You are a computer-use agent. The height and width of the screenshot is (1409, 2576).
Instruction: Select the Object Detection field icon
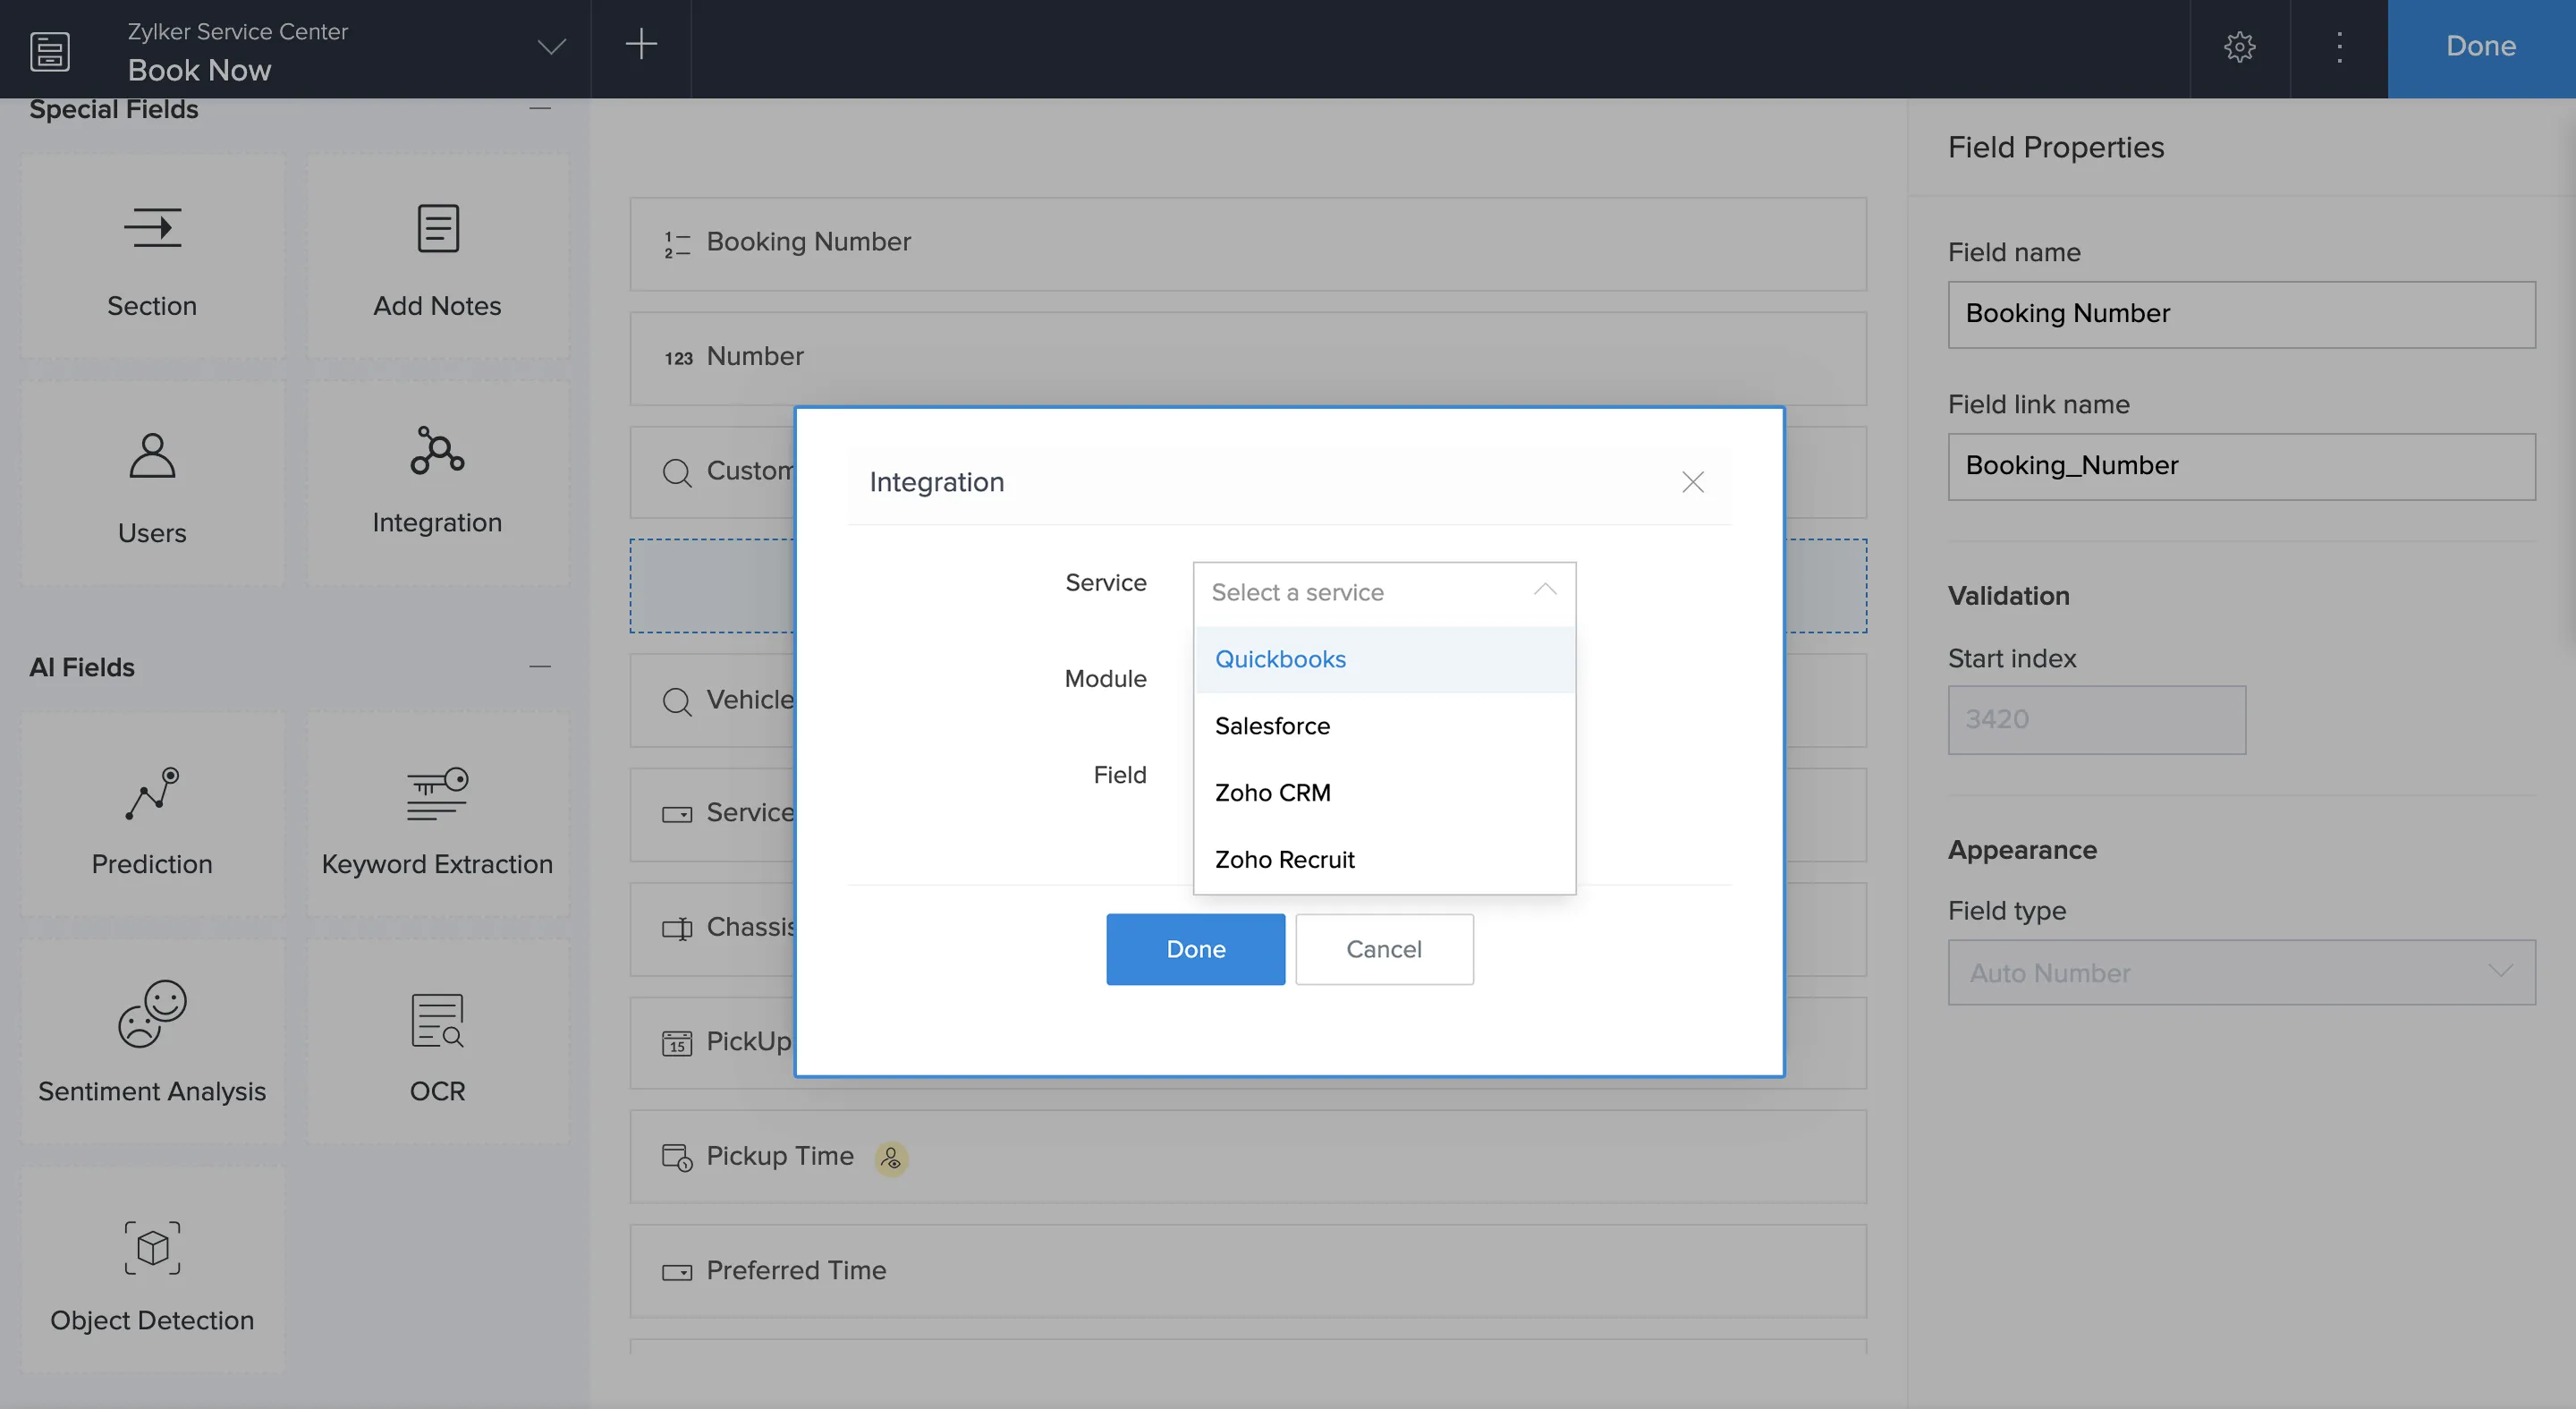(152, 1247)
